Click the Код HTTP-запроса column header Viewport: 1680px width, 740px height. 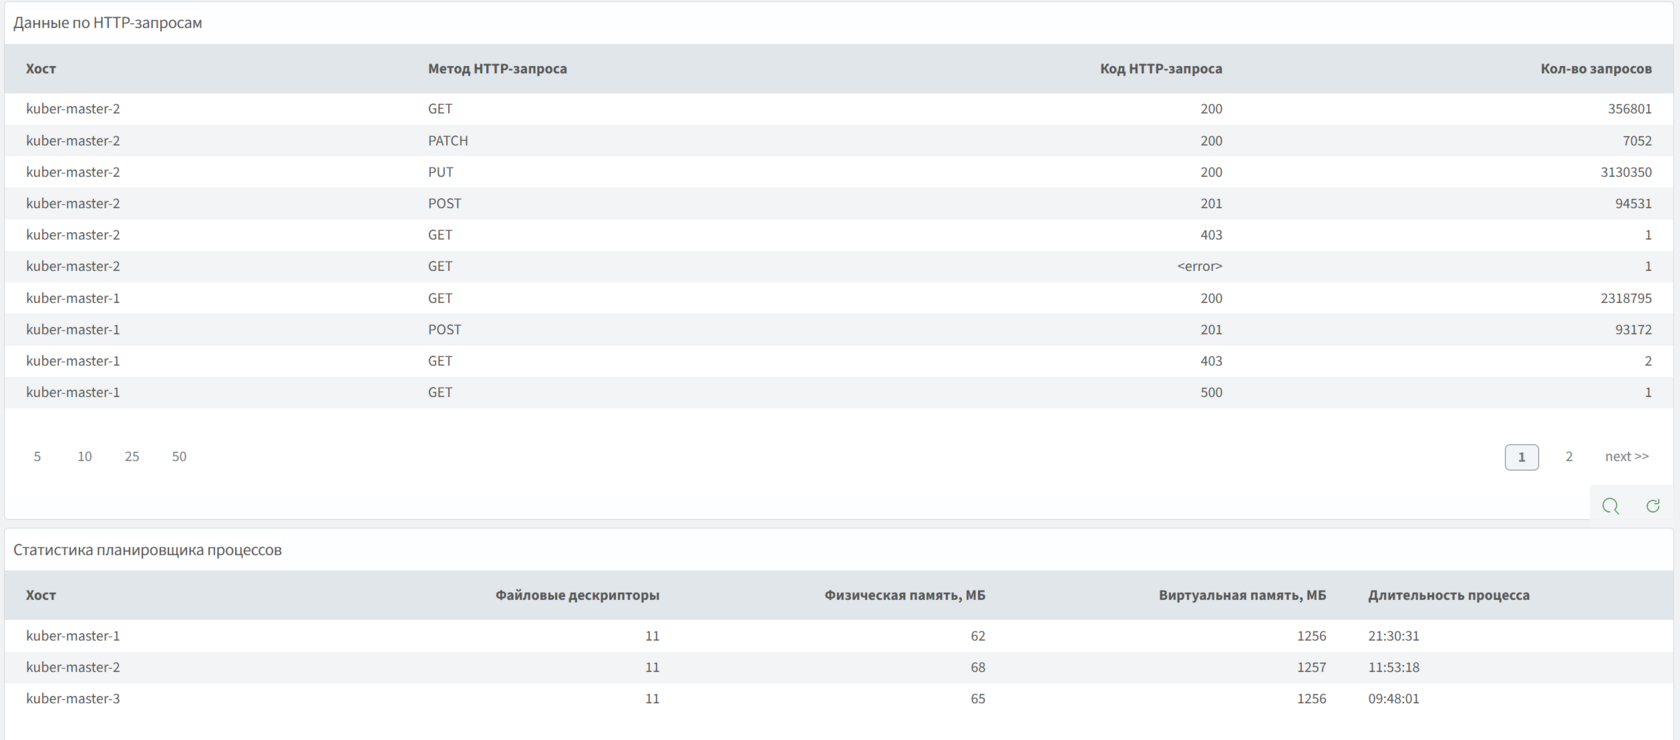click(x=1160, y=69)
